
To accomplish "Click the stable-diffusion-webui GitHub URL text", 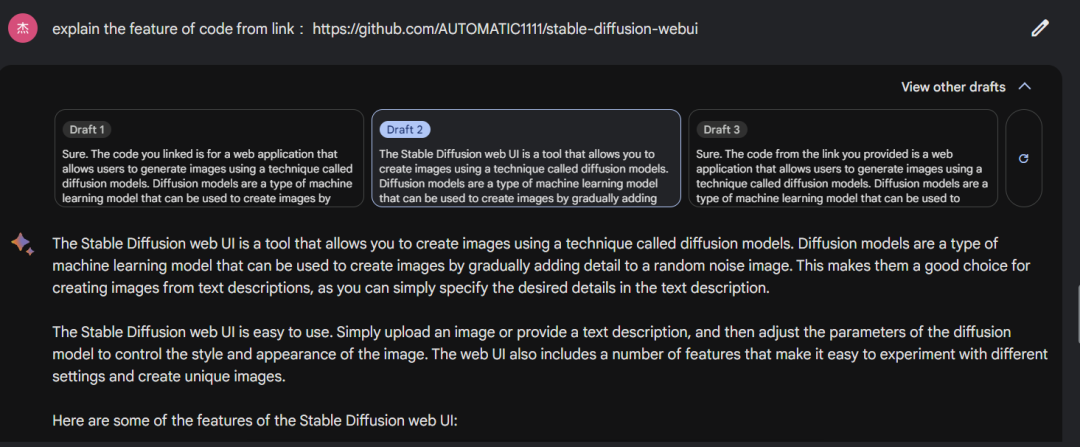I will pos(505,29).
